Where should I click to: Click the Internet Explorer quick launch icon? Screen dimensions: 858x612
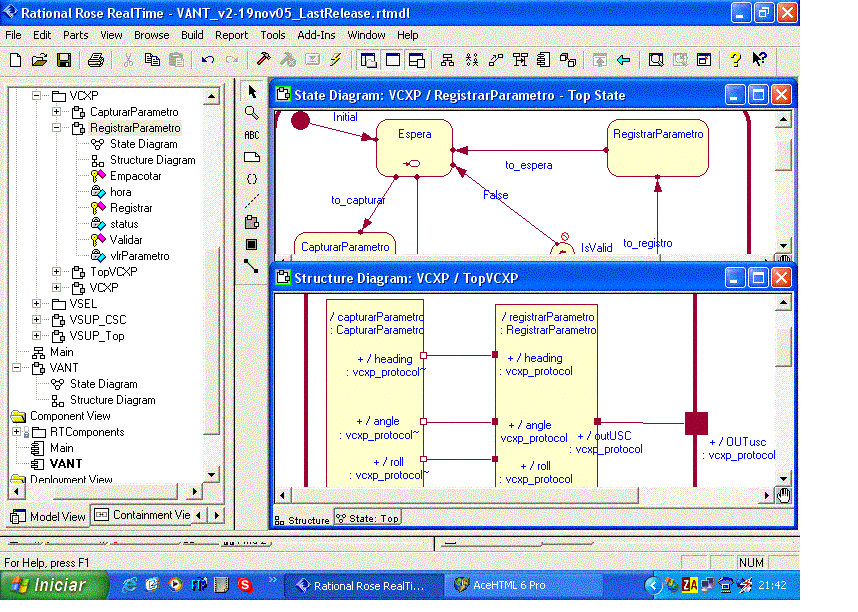pyautogui.click(x=129, y=585)
